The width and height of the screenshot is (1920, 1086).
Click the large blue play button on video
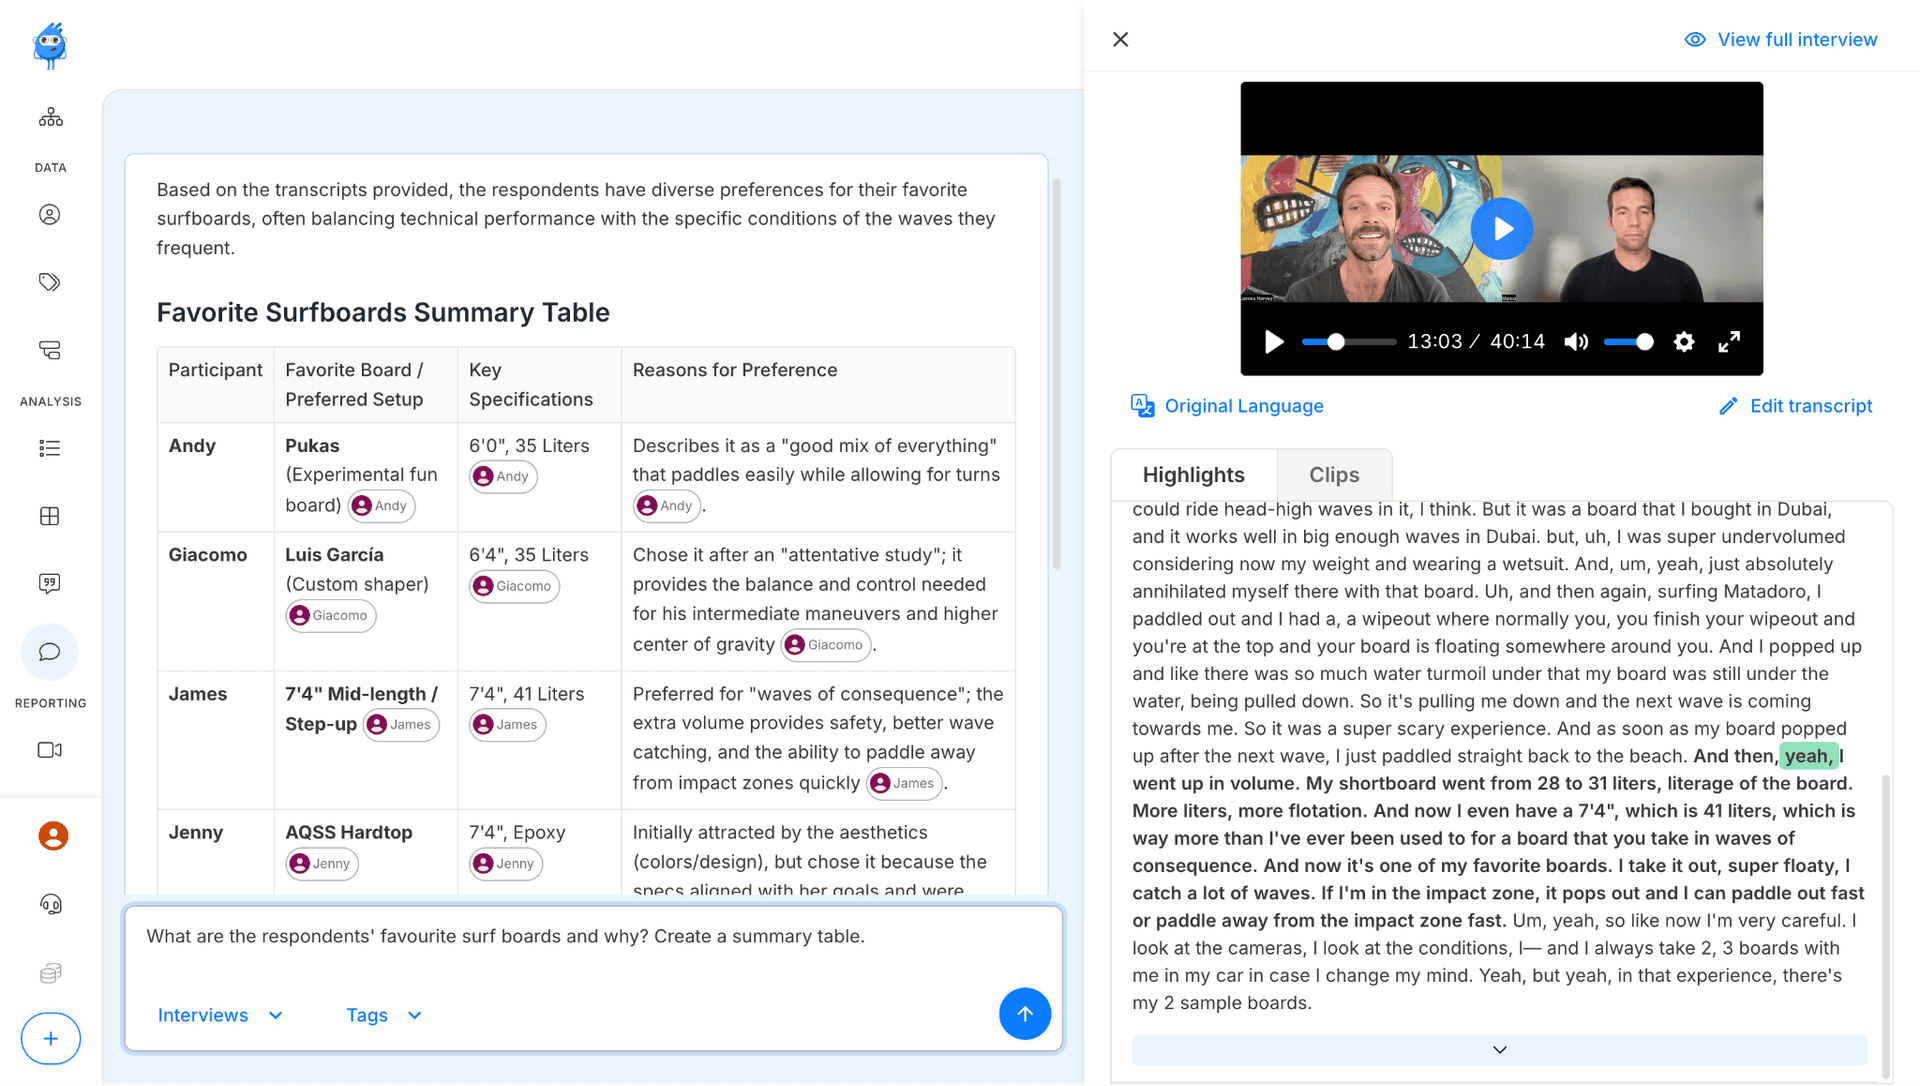point(1502,229)
